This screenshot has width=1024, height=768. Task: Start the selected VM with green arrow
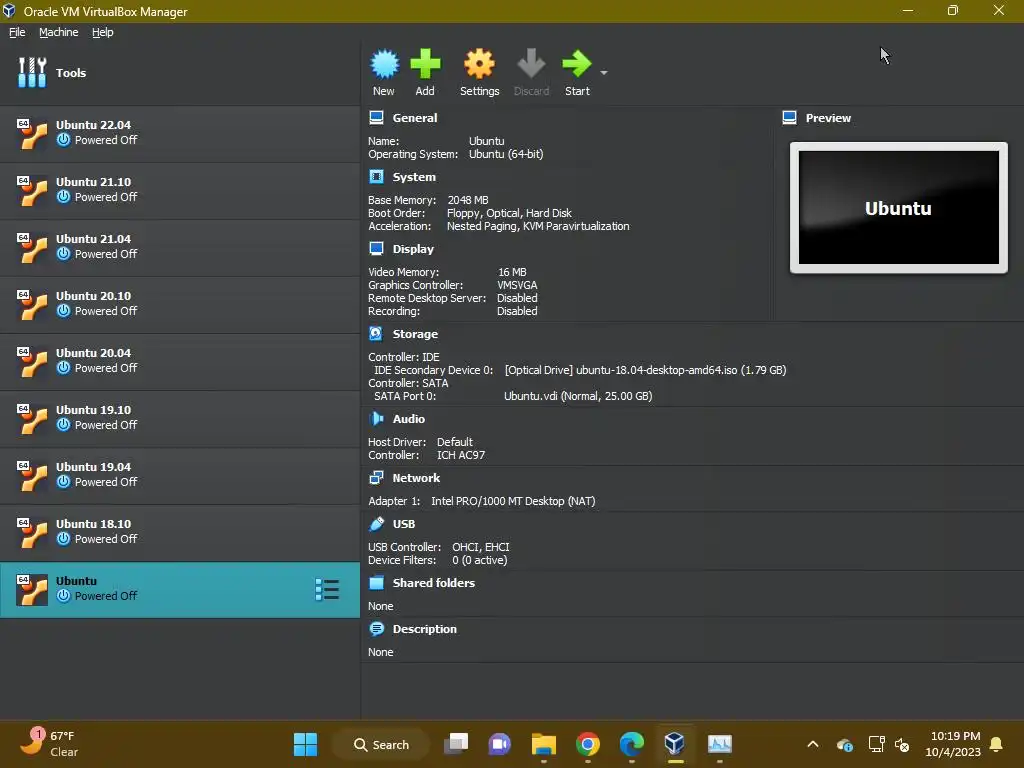point(577,64)
